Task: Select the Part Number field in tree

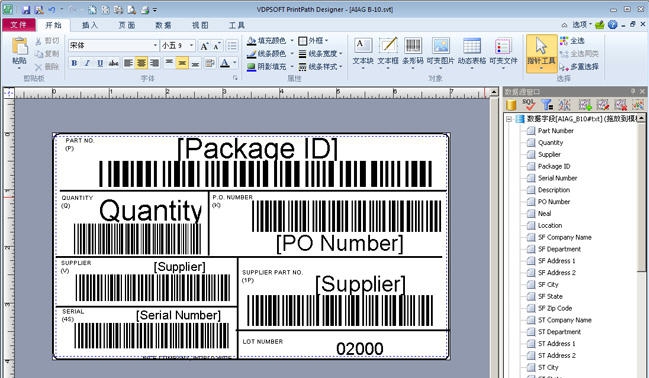Action: pyautogui.click(x=555, y=131)
